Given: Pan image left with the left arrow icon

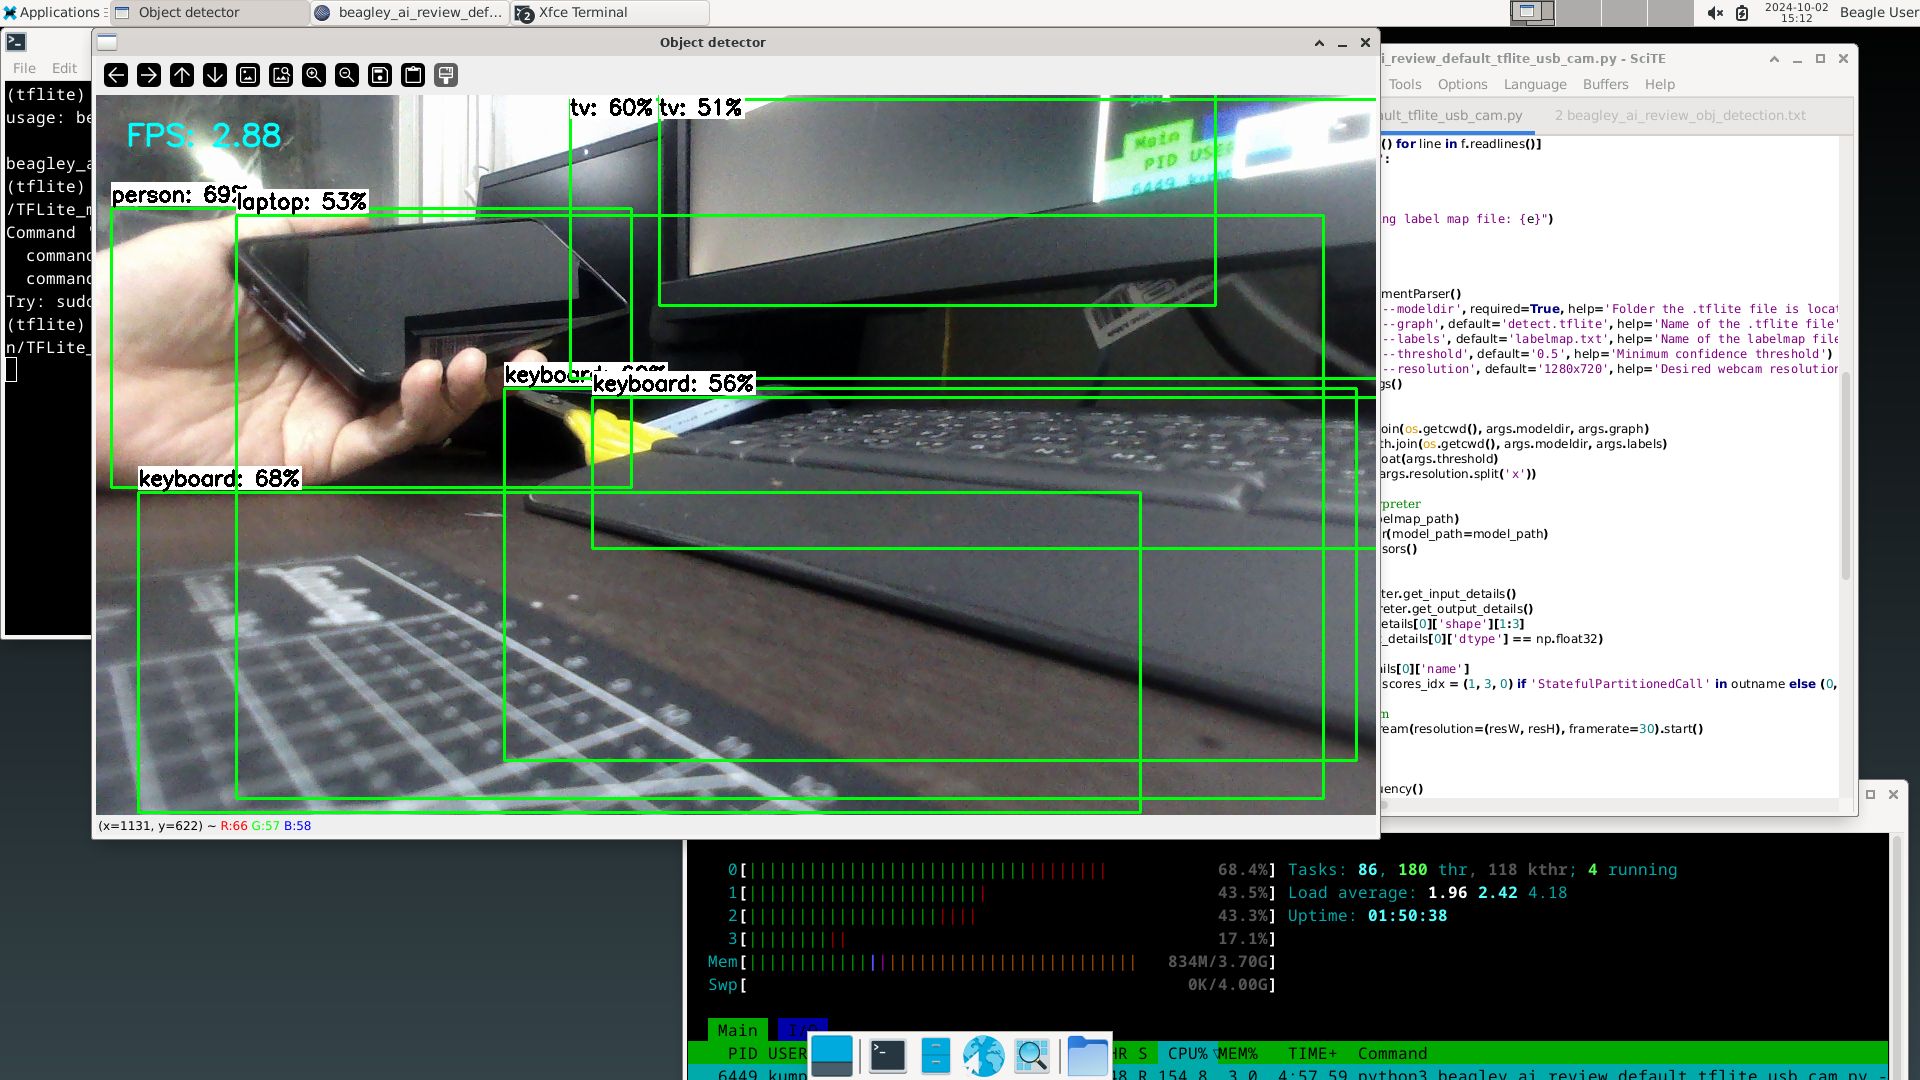Looking at the screenshot, I should click(116, 75).
